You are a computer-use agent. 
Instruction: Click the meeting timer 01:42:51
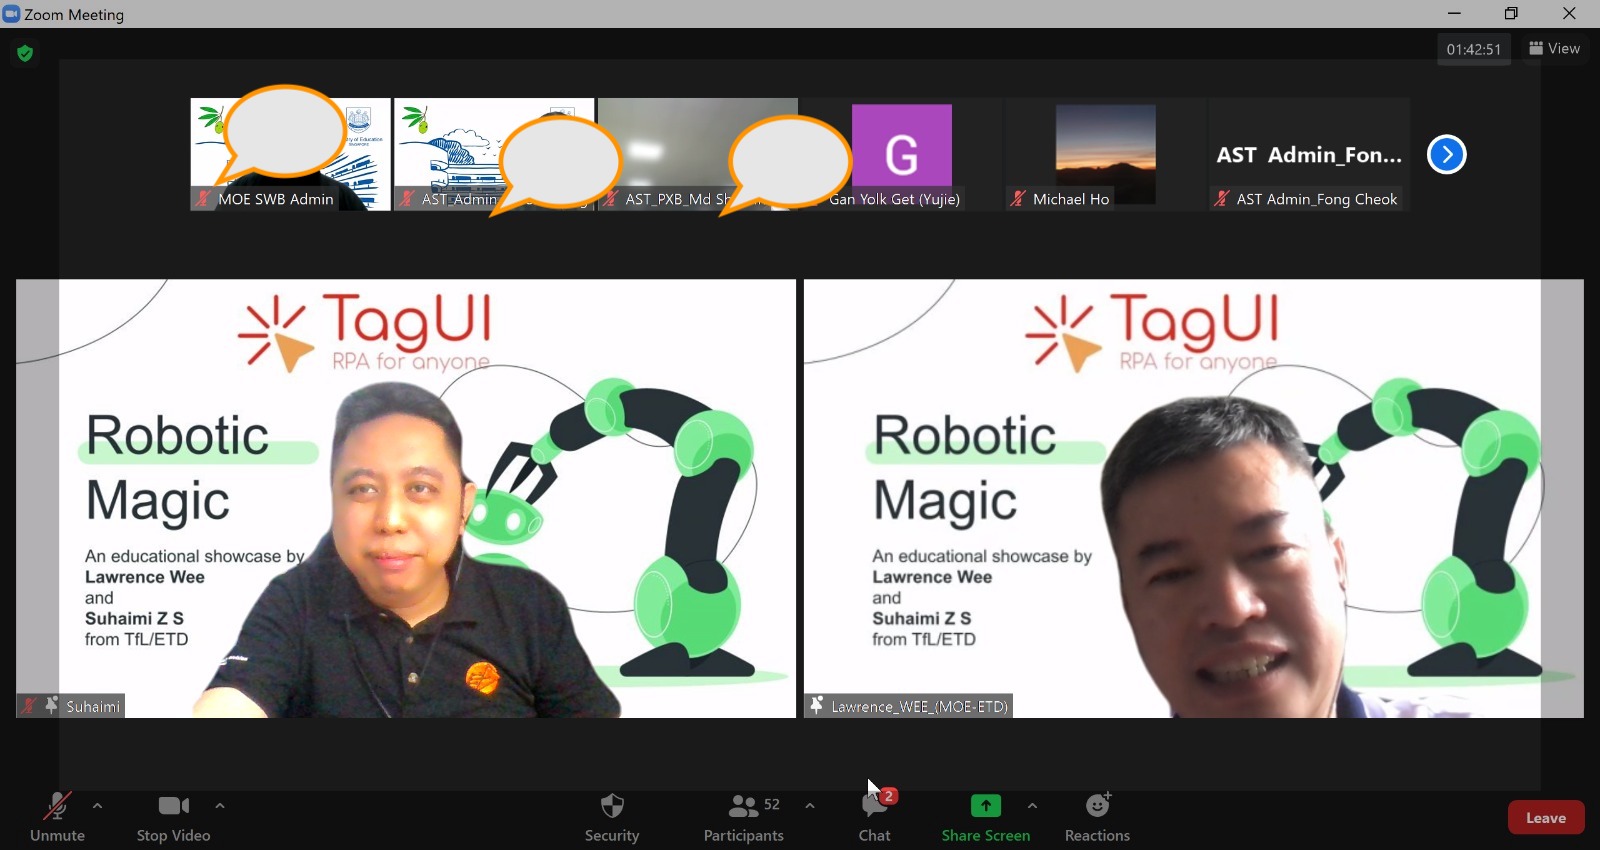point(1474,49)
